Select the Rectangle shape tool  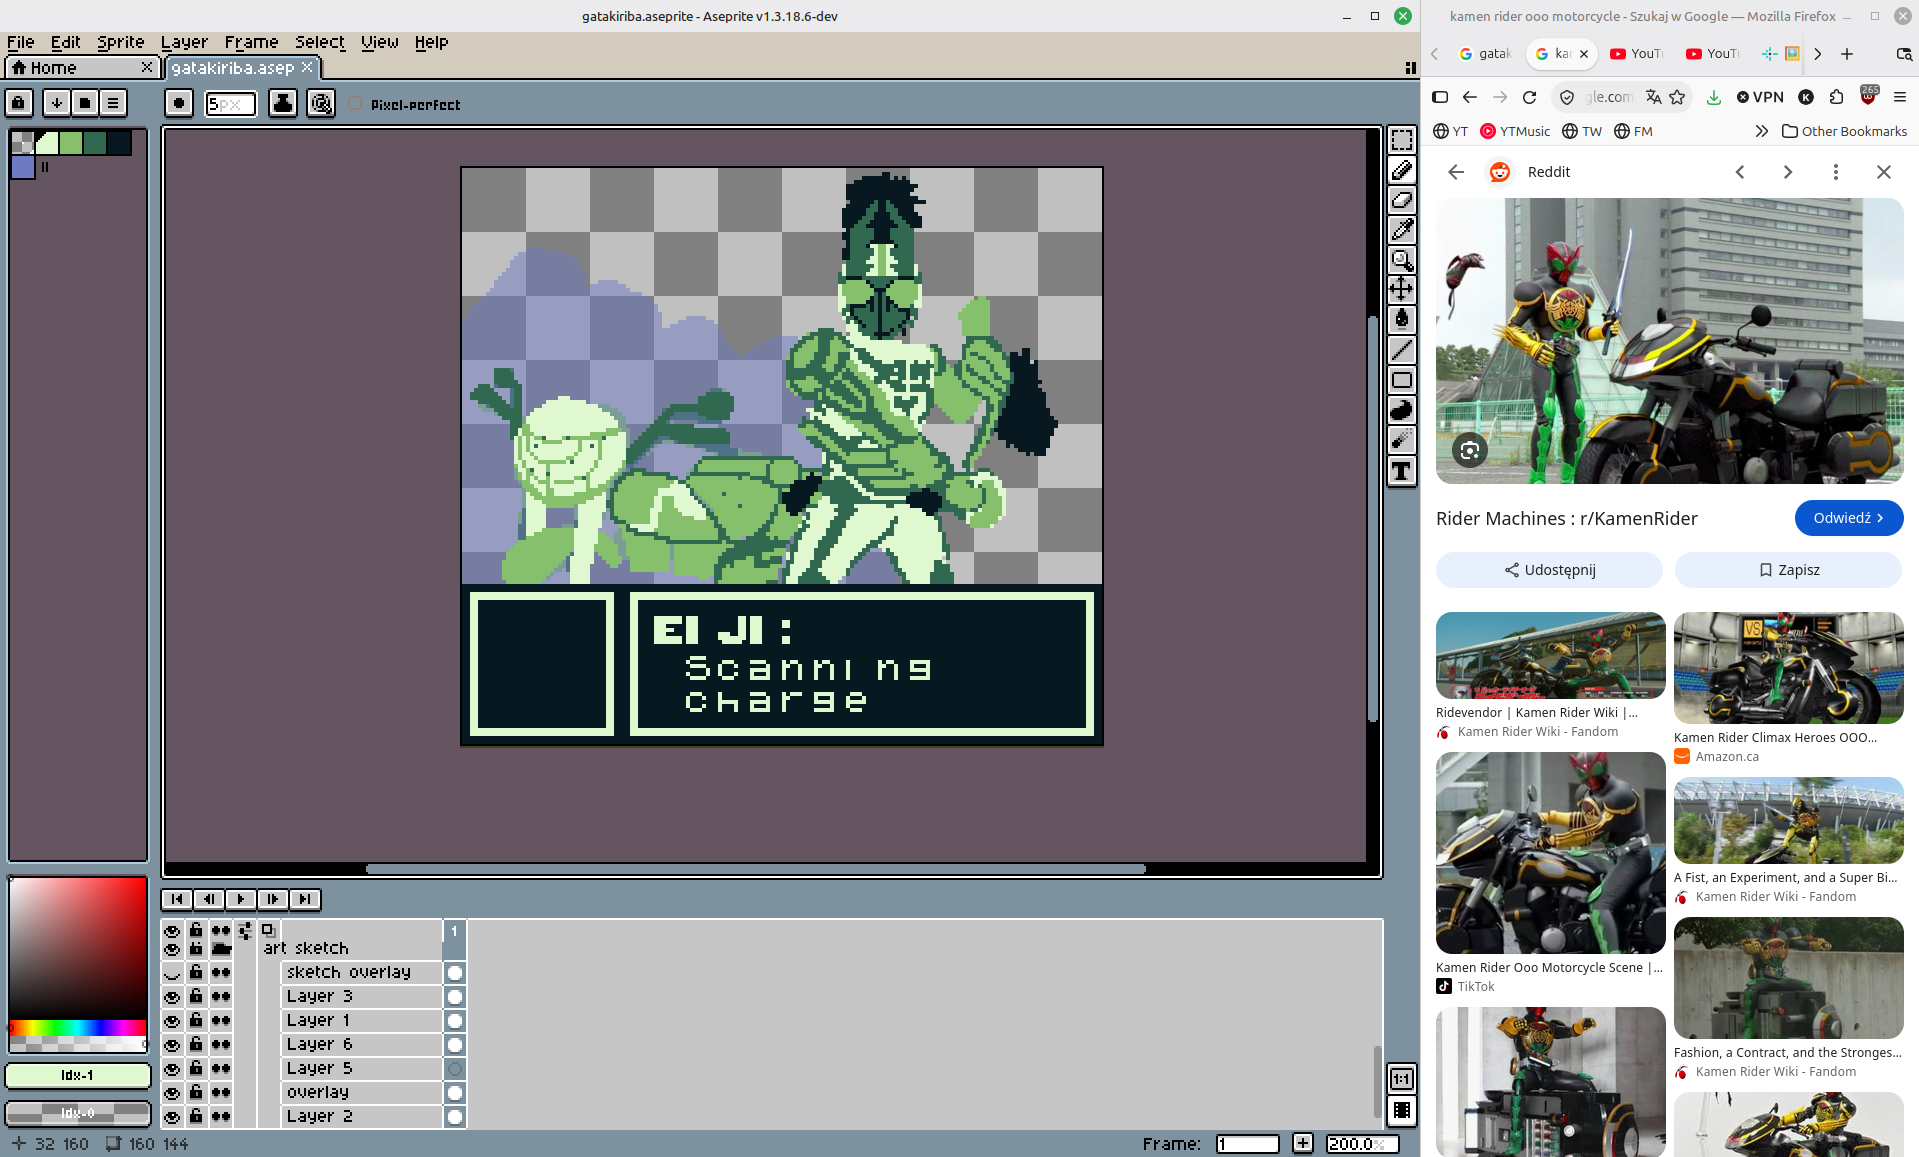1402,380
